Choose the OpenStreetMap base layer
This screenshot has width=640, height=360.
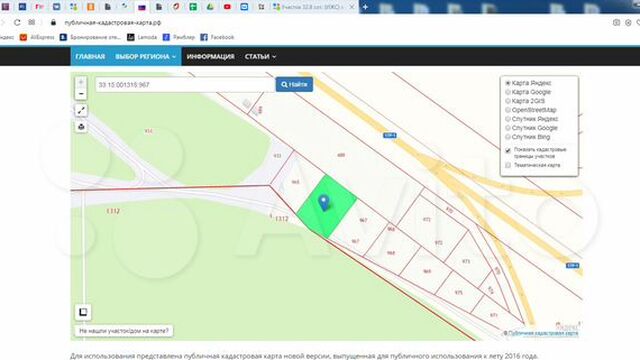coord(508,110)
